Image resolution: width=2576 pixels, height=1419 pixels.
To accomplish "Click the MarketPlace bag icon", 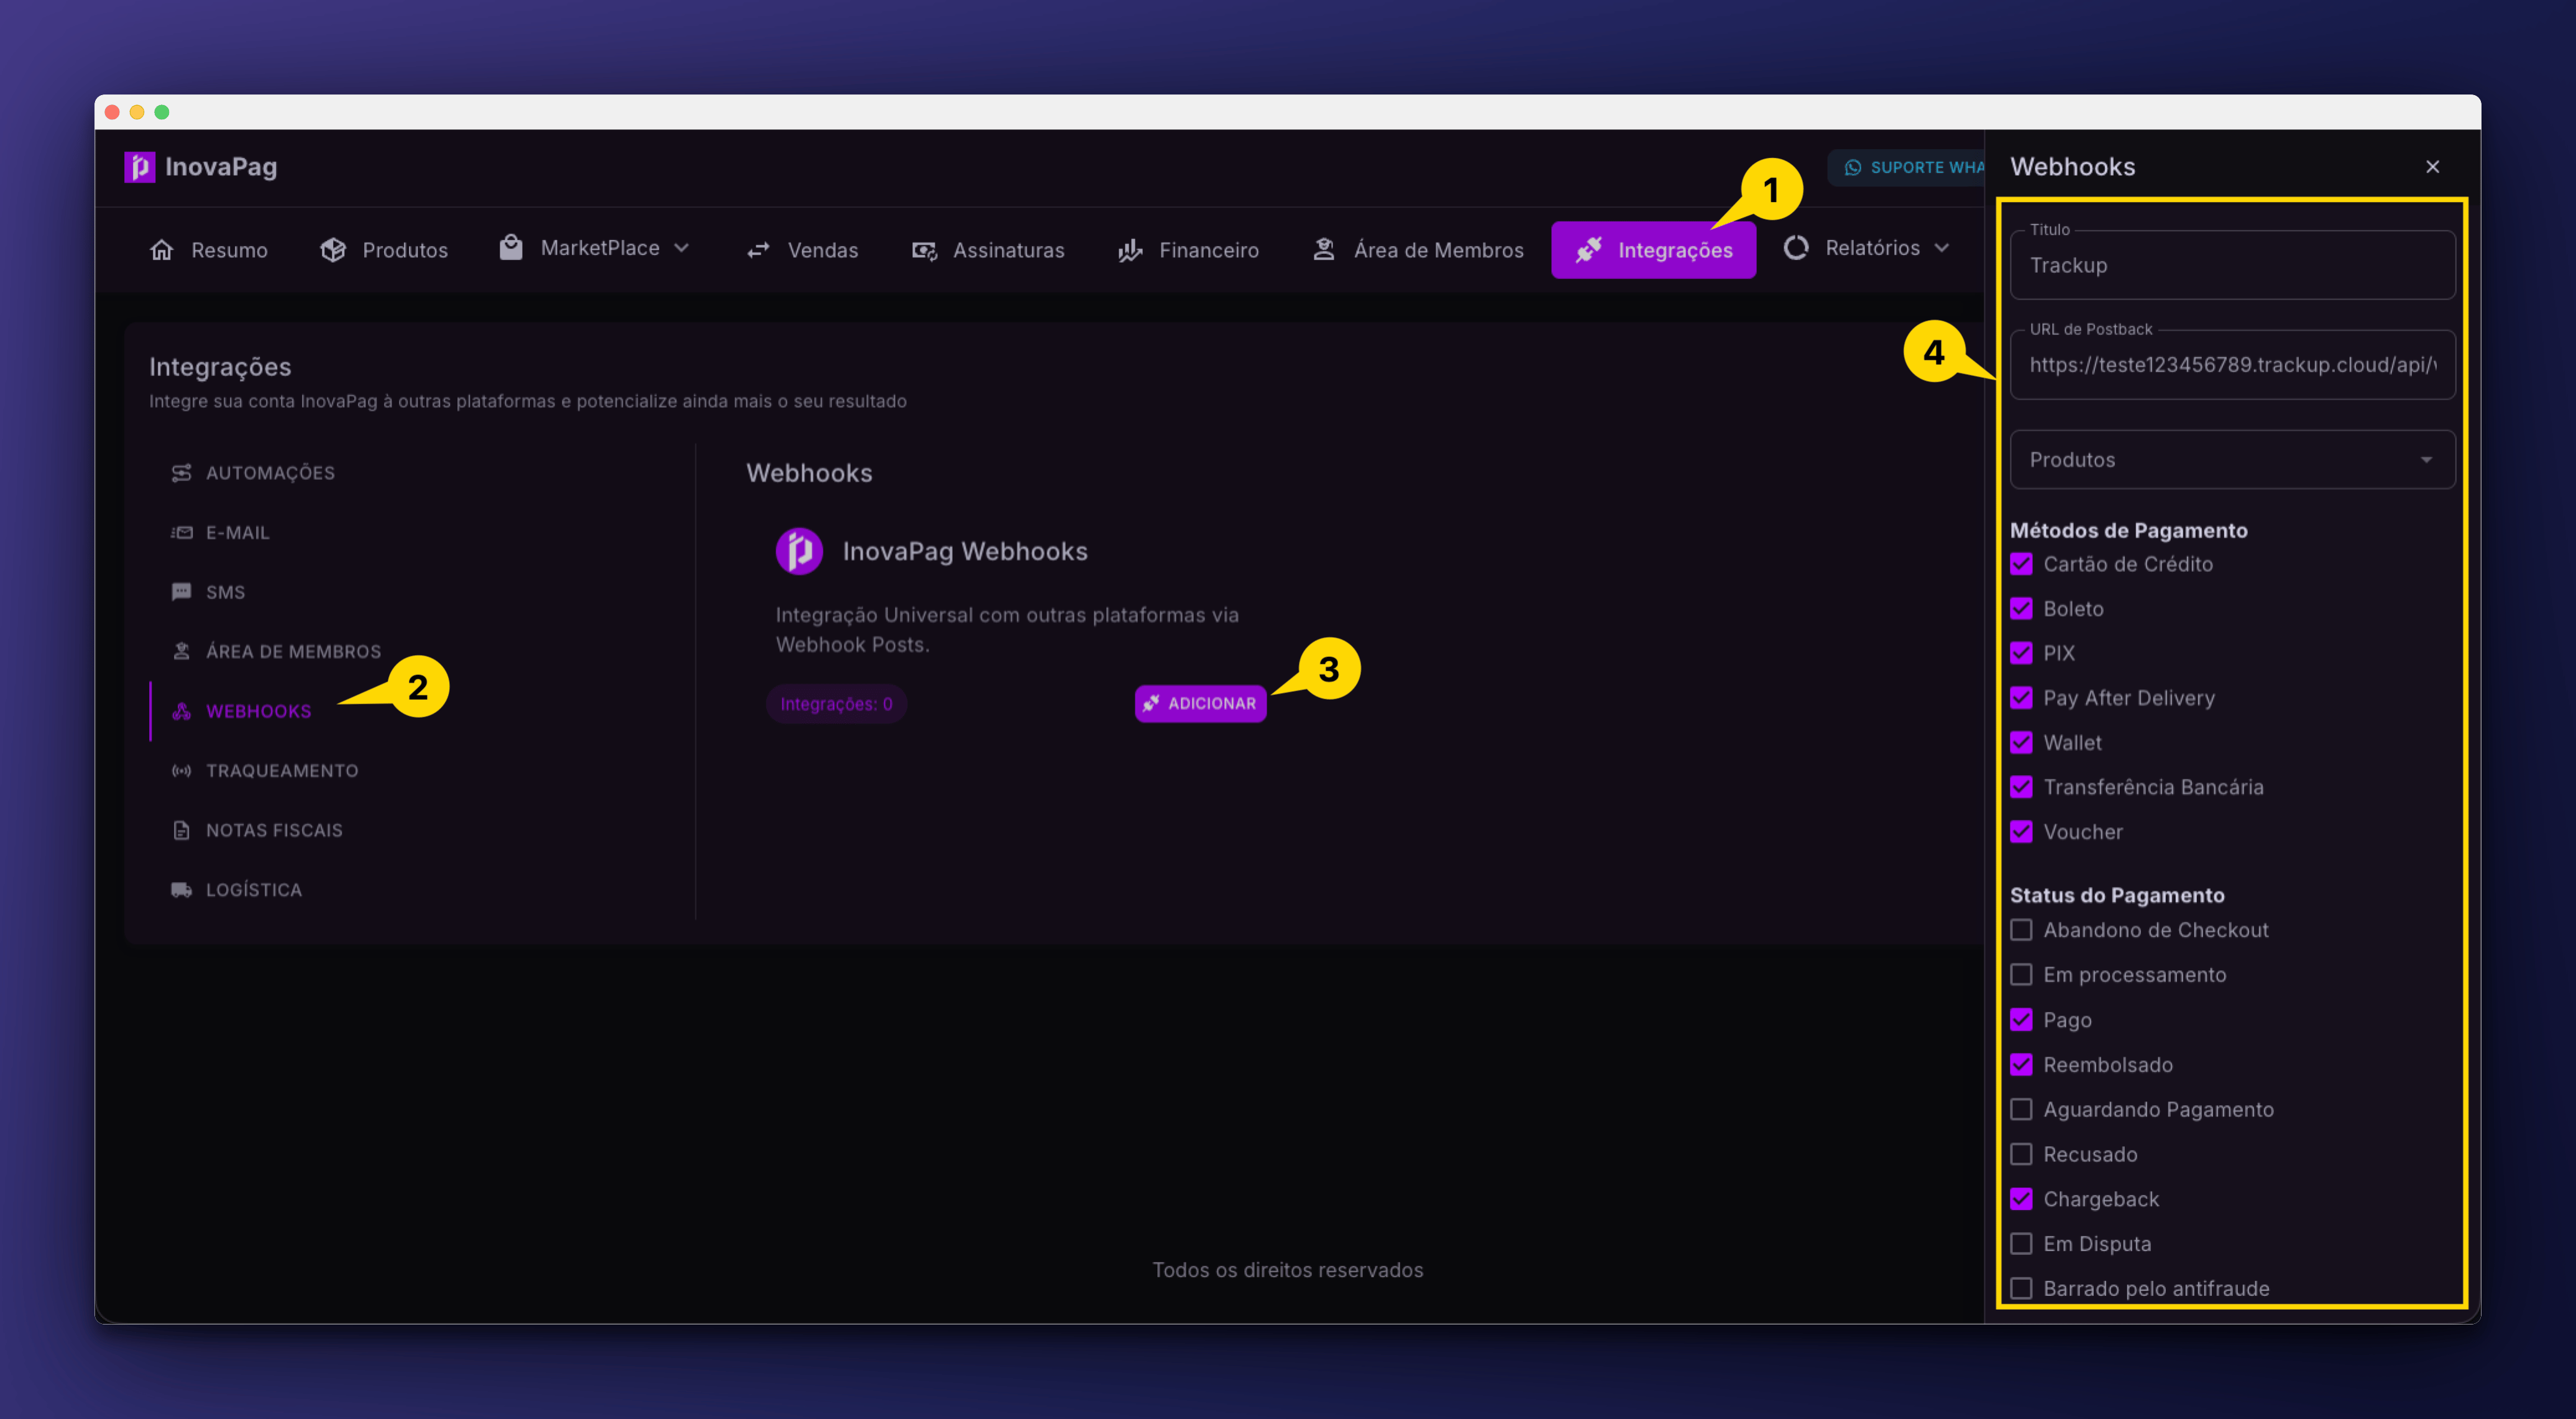I will click(511, 247).
